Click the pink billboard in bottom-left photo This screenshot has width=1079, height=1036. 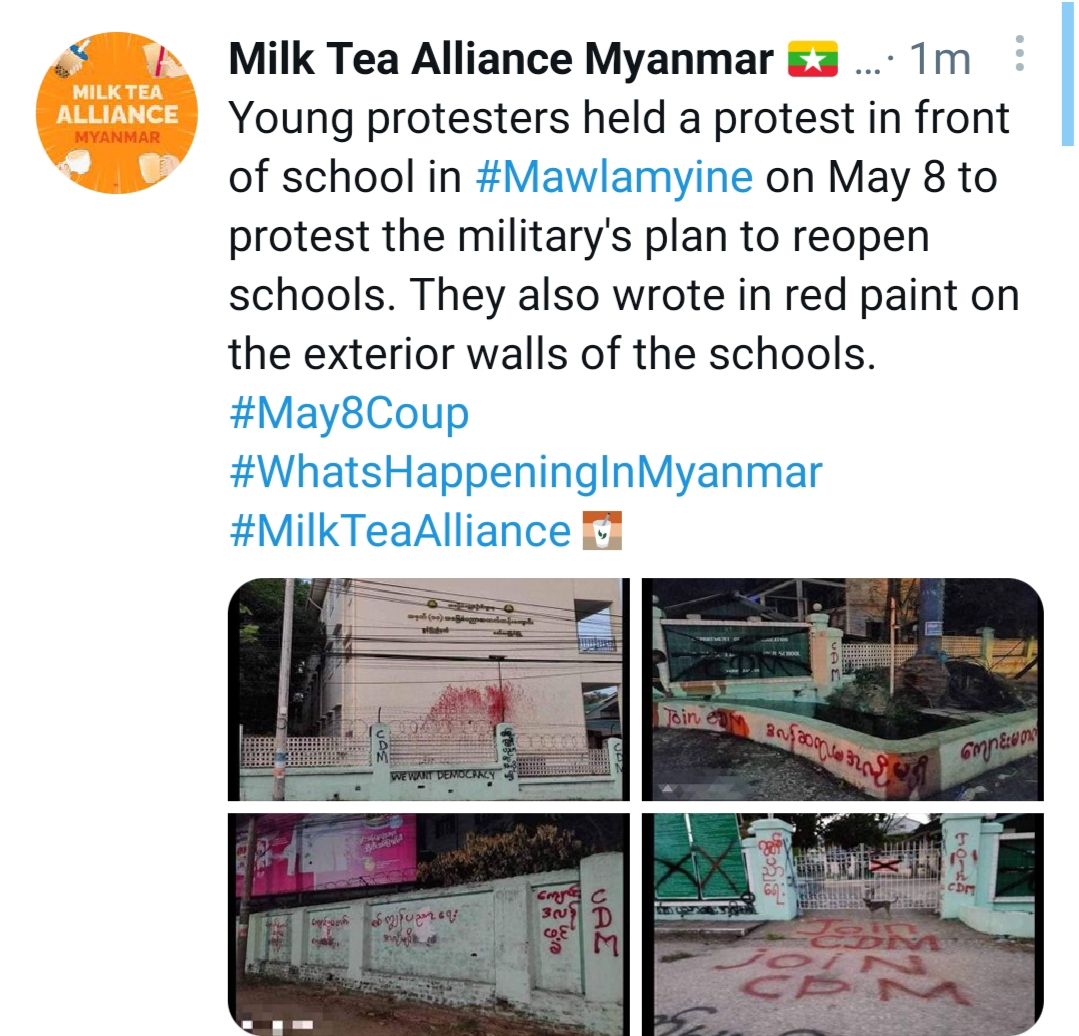click(327, 852)
